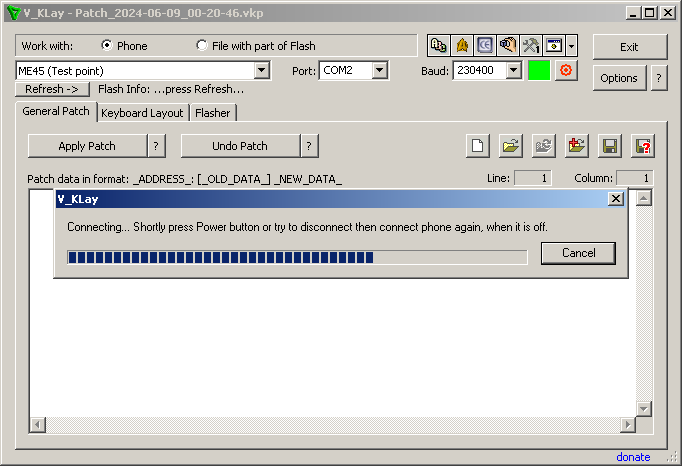The image size is (682, 466).
Task: Click the green status color box
Action: [x=539, y=71]
